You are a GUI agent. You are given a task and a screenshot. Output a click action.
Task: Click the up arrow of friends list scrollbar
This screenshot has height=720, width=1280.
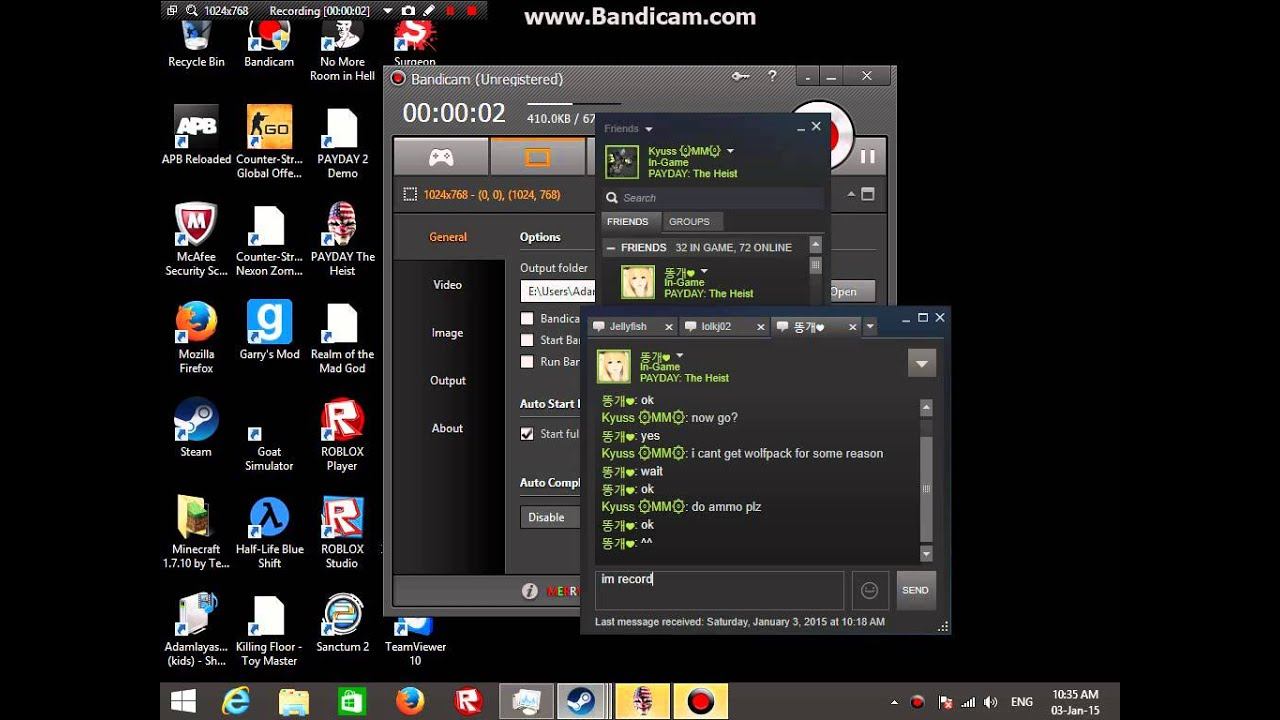coord(816,245)
